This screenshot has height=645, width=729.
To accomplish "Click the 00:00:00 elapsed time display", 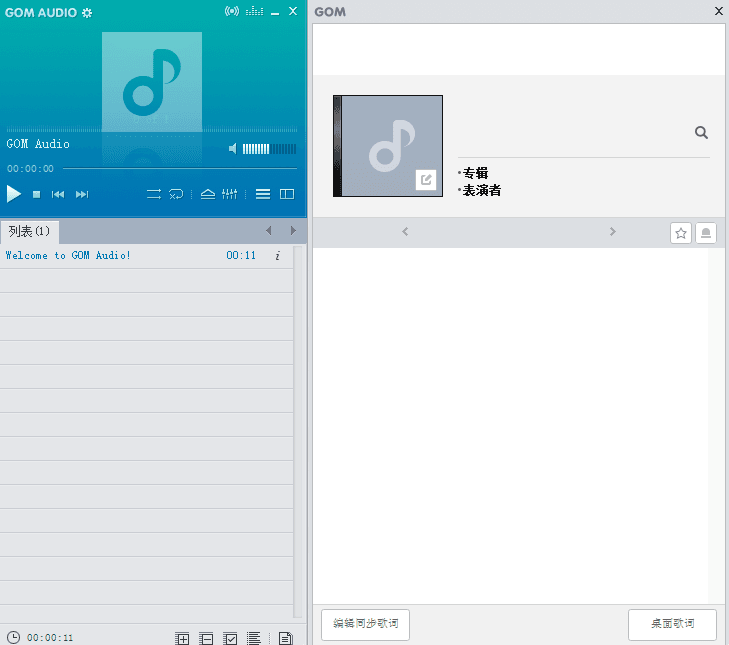I will pyautogui.click(x=30, y=169).
